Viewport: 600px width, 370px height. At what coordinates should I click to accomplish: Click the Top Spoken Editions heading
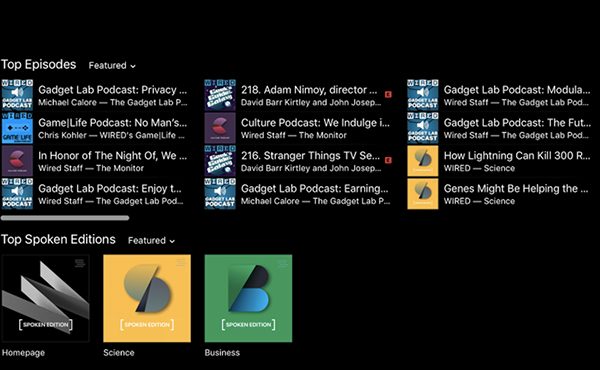(x=58, y=240)
